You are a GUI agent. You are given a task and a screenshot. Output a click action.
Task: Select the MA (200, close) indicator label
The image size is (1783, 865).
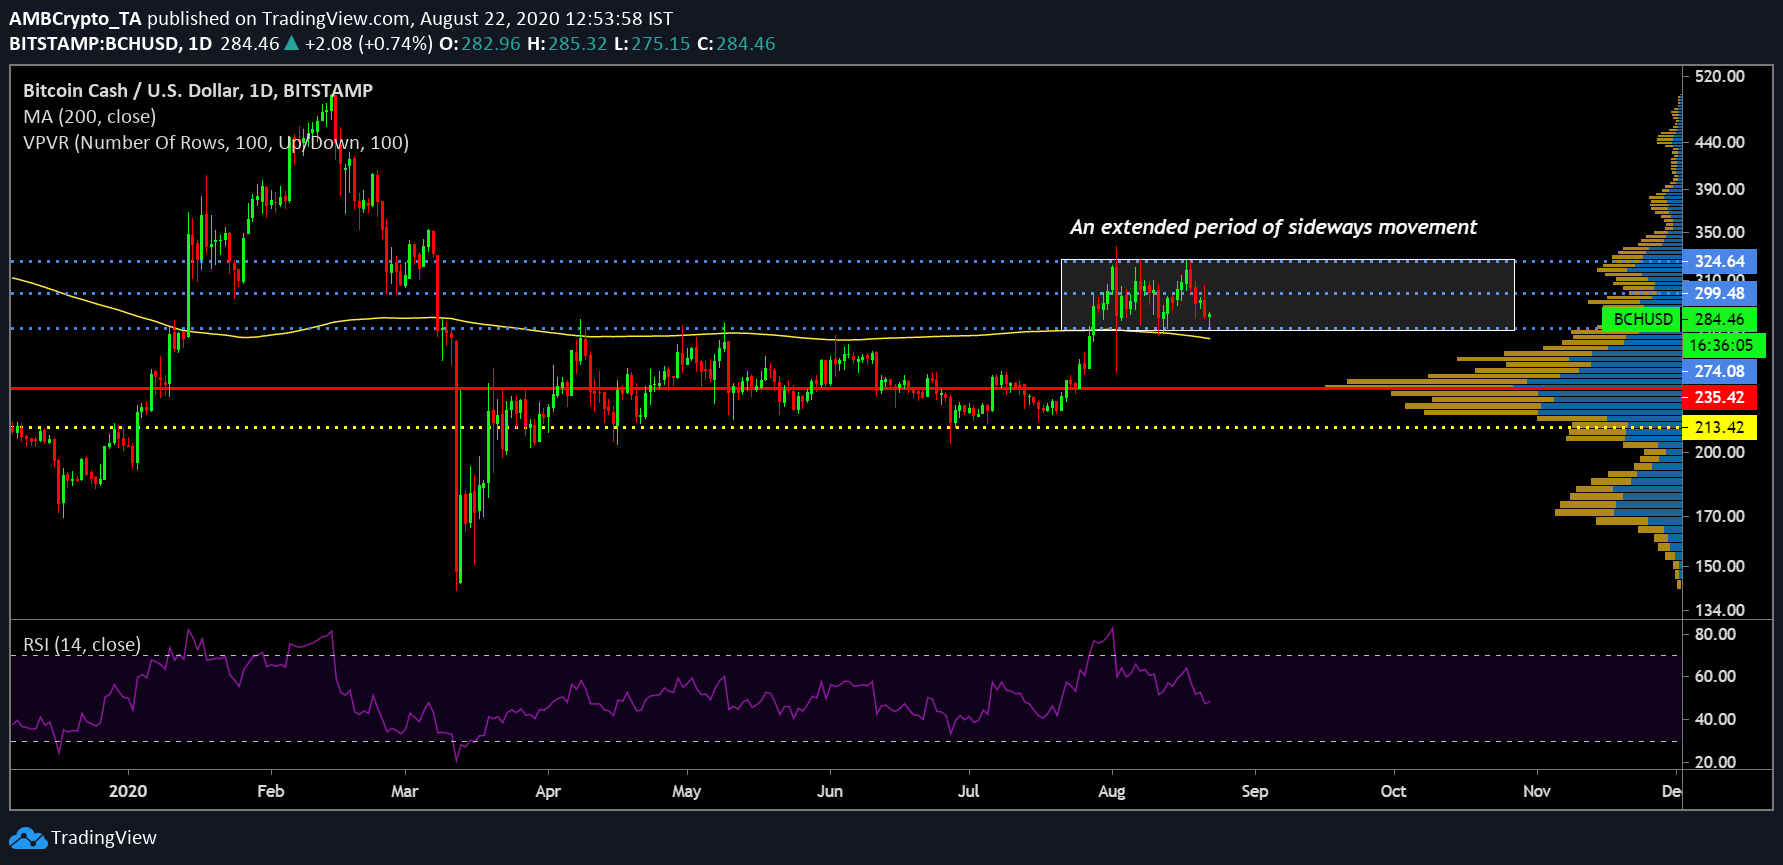click(90, 116)
